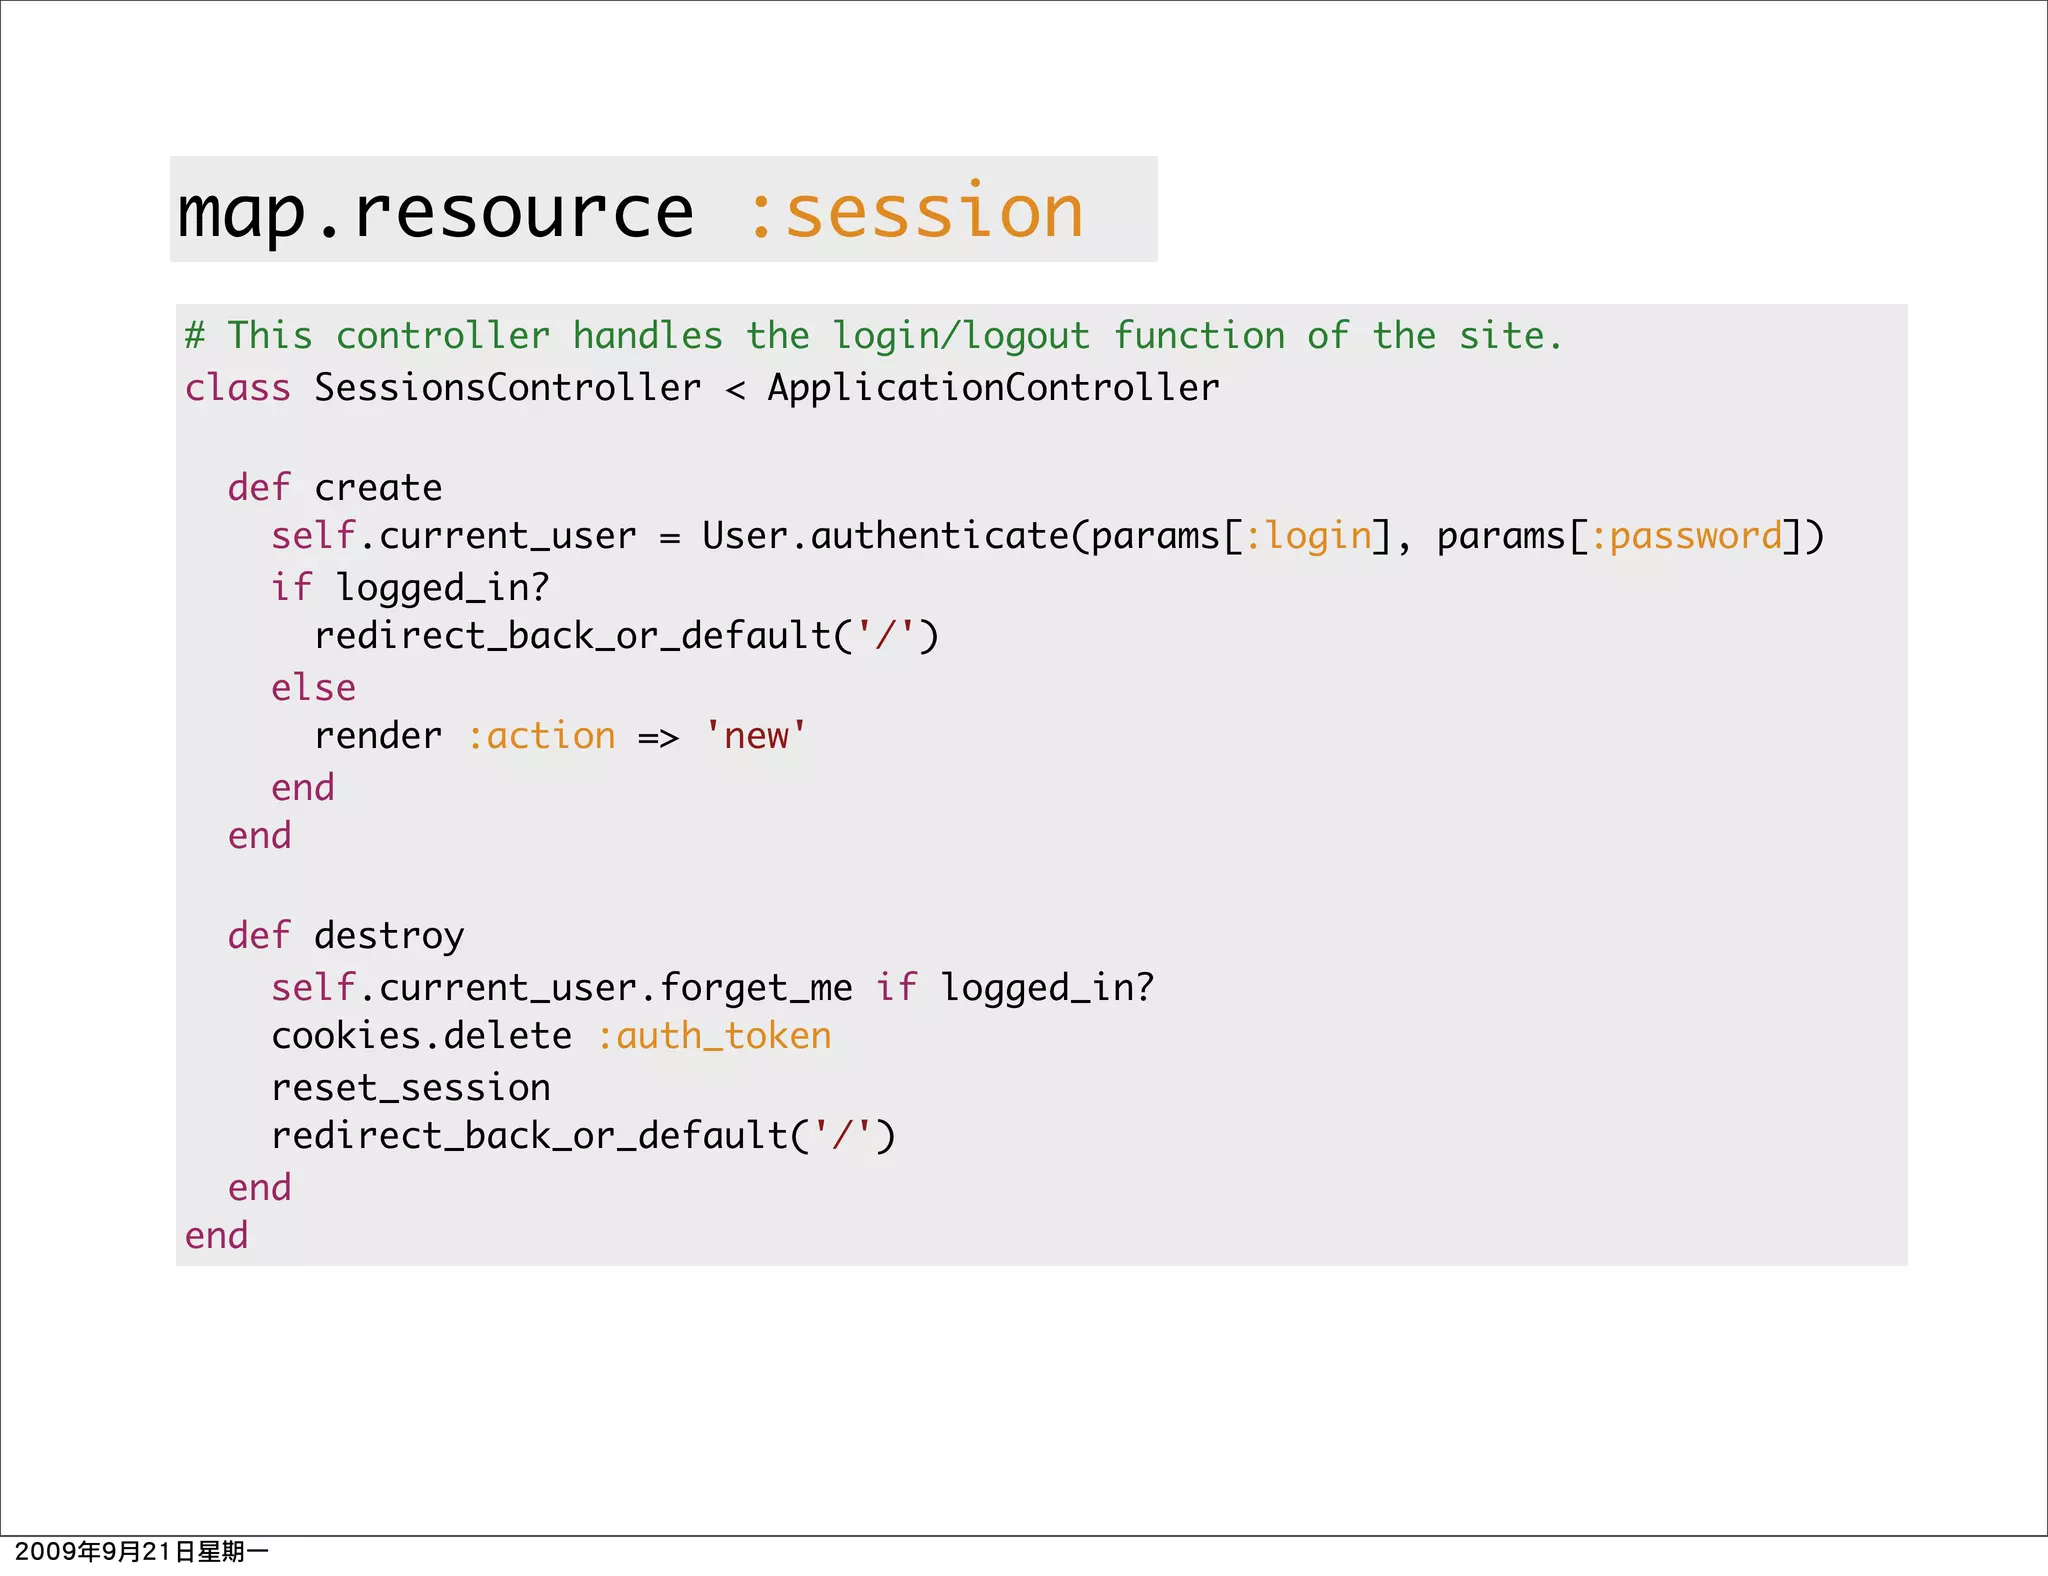The height and width of the screenshot is (1576, 2048).
Task: Click the 'reset_session' line
Action: pos(410,1088)
